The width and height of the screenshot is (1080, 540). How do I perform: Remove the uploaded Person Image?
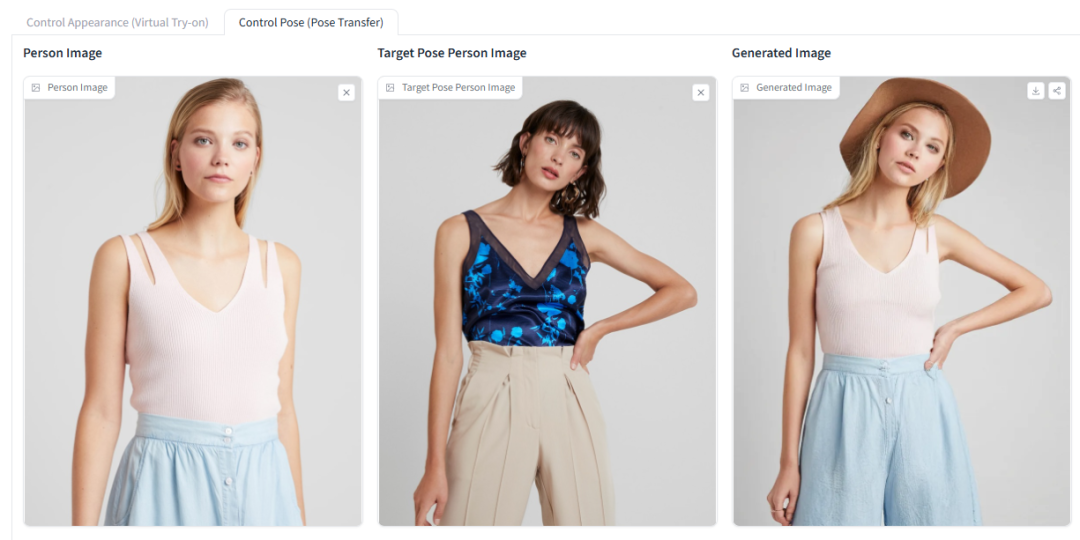point(346,92)
